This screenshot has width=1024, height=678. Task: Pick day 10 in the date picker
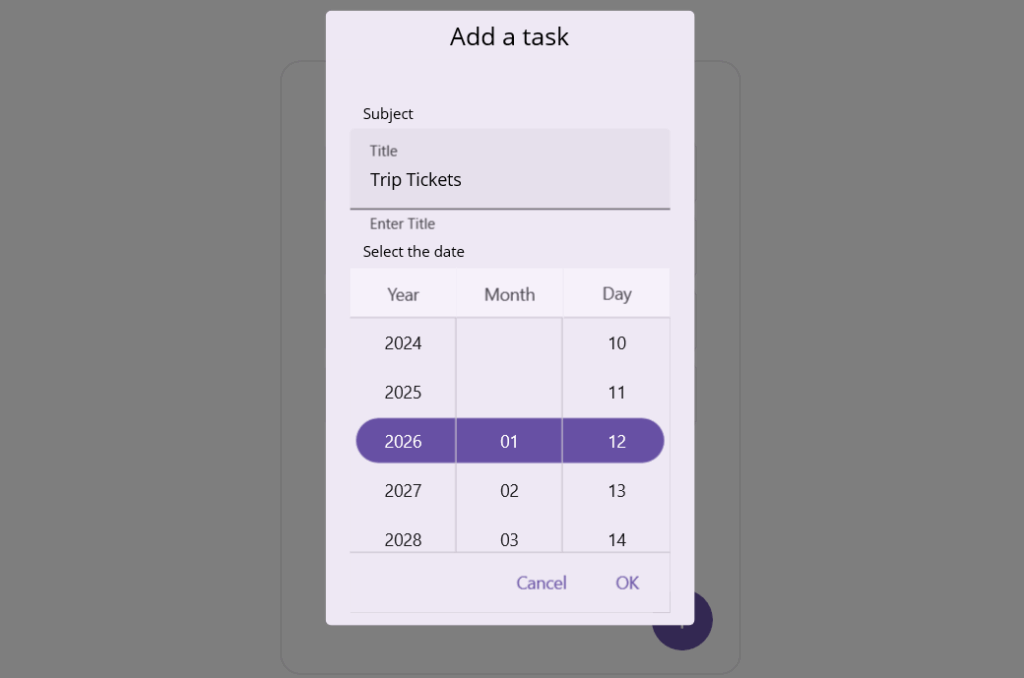[x=616, y=342]
